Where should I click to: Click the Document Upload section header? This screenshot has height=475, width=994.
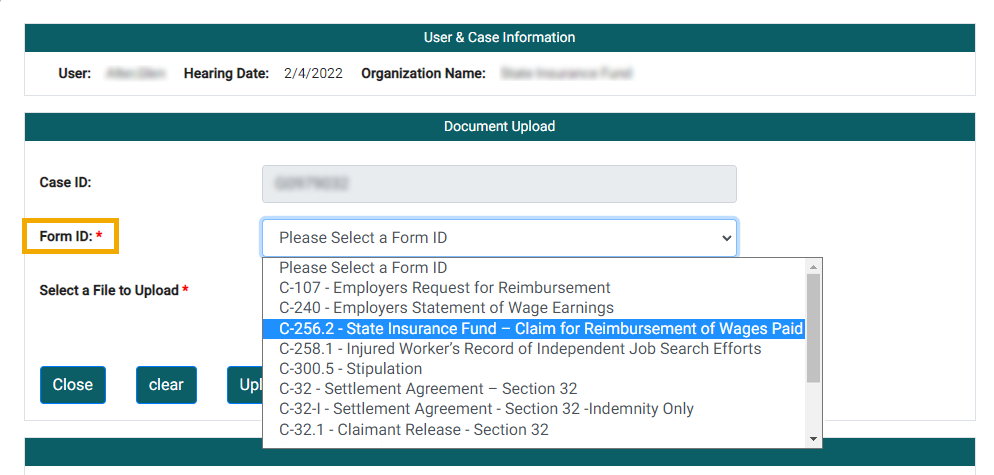click(499, 127)
